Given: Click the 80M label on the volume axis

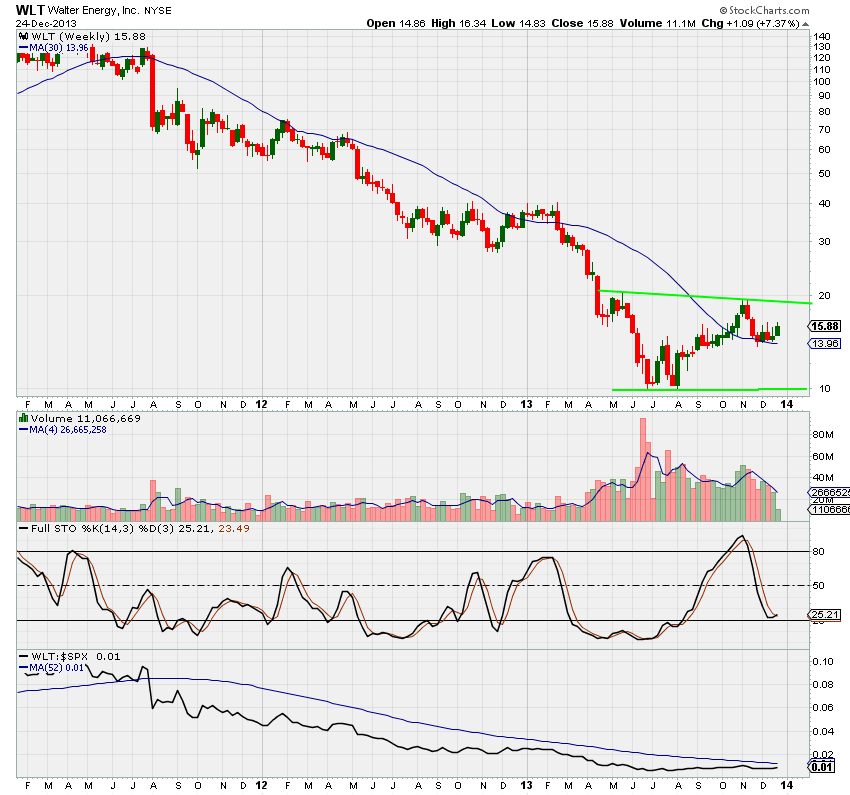Looking at the screenshot, I should [823, 435].
